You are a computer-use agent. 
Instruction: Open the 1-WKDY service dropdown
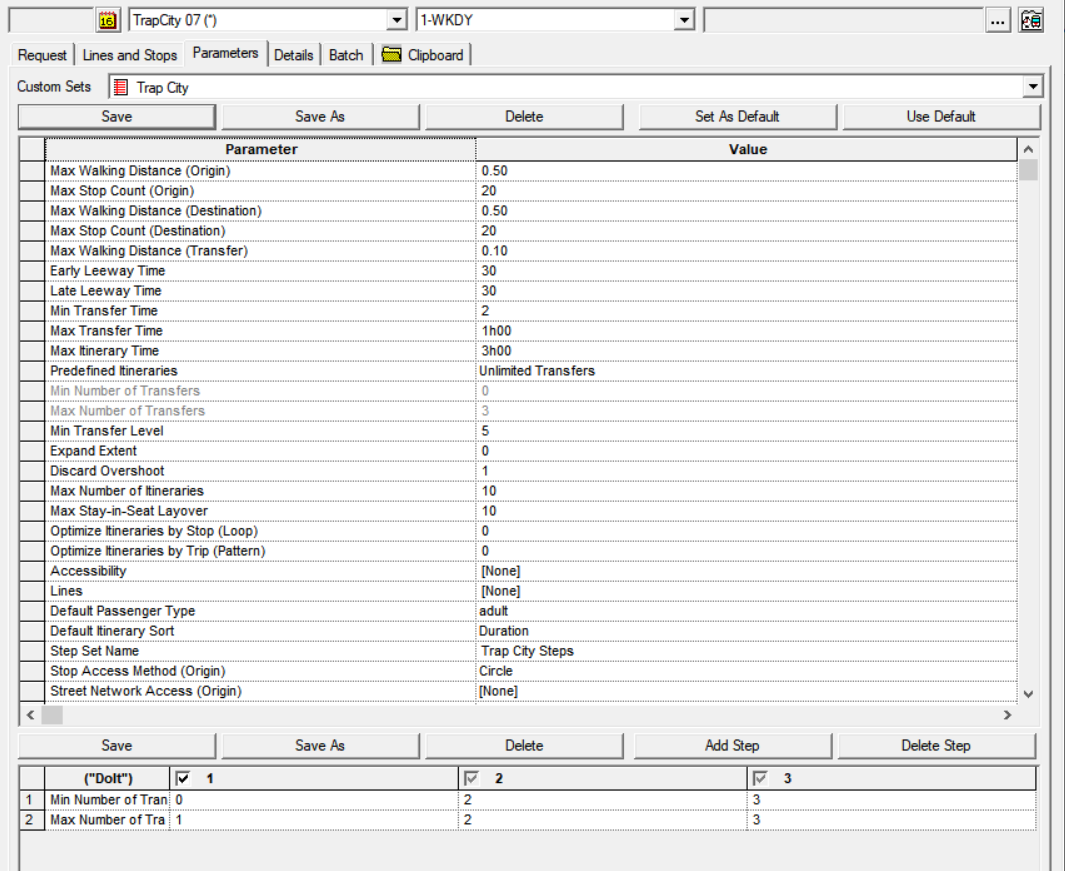coord(685,19)
